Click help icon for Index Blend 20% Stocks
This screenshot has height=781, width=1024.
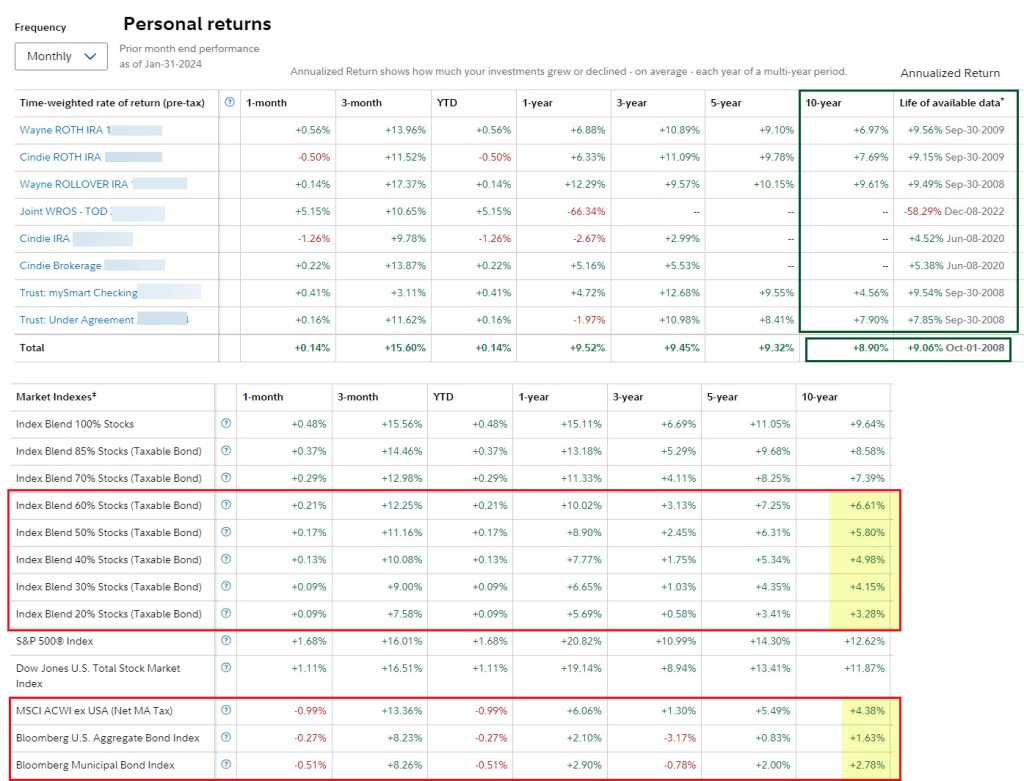225,614
